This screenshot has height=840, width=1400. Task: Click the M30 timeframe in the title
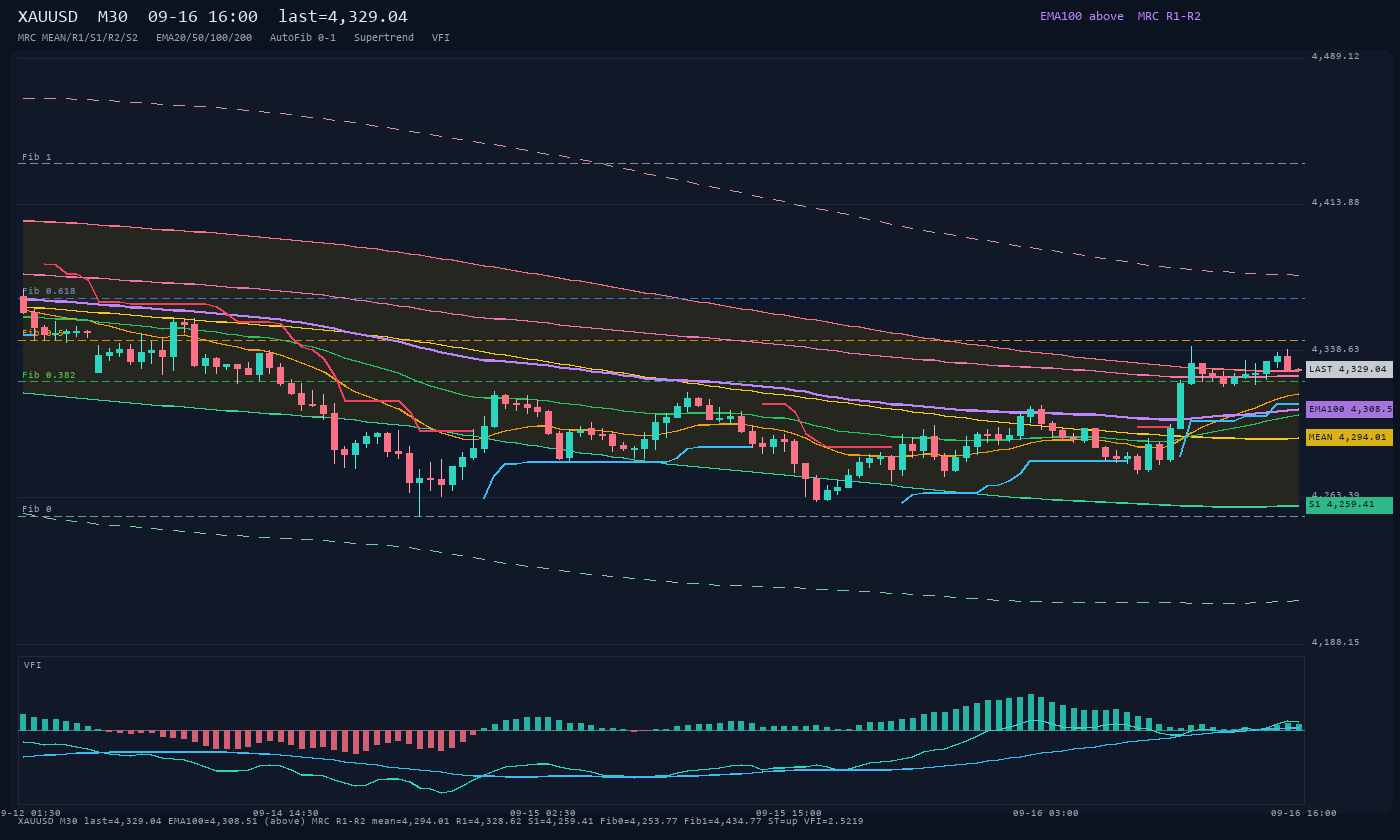[x=112, y=16]
